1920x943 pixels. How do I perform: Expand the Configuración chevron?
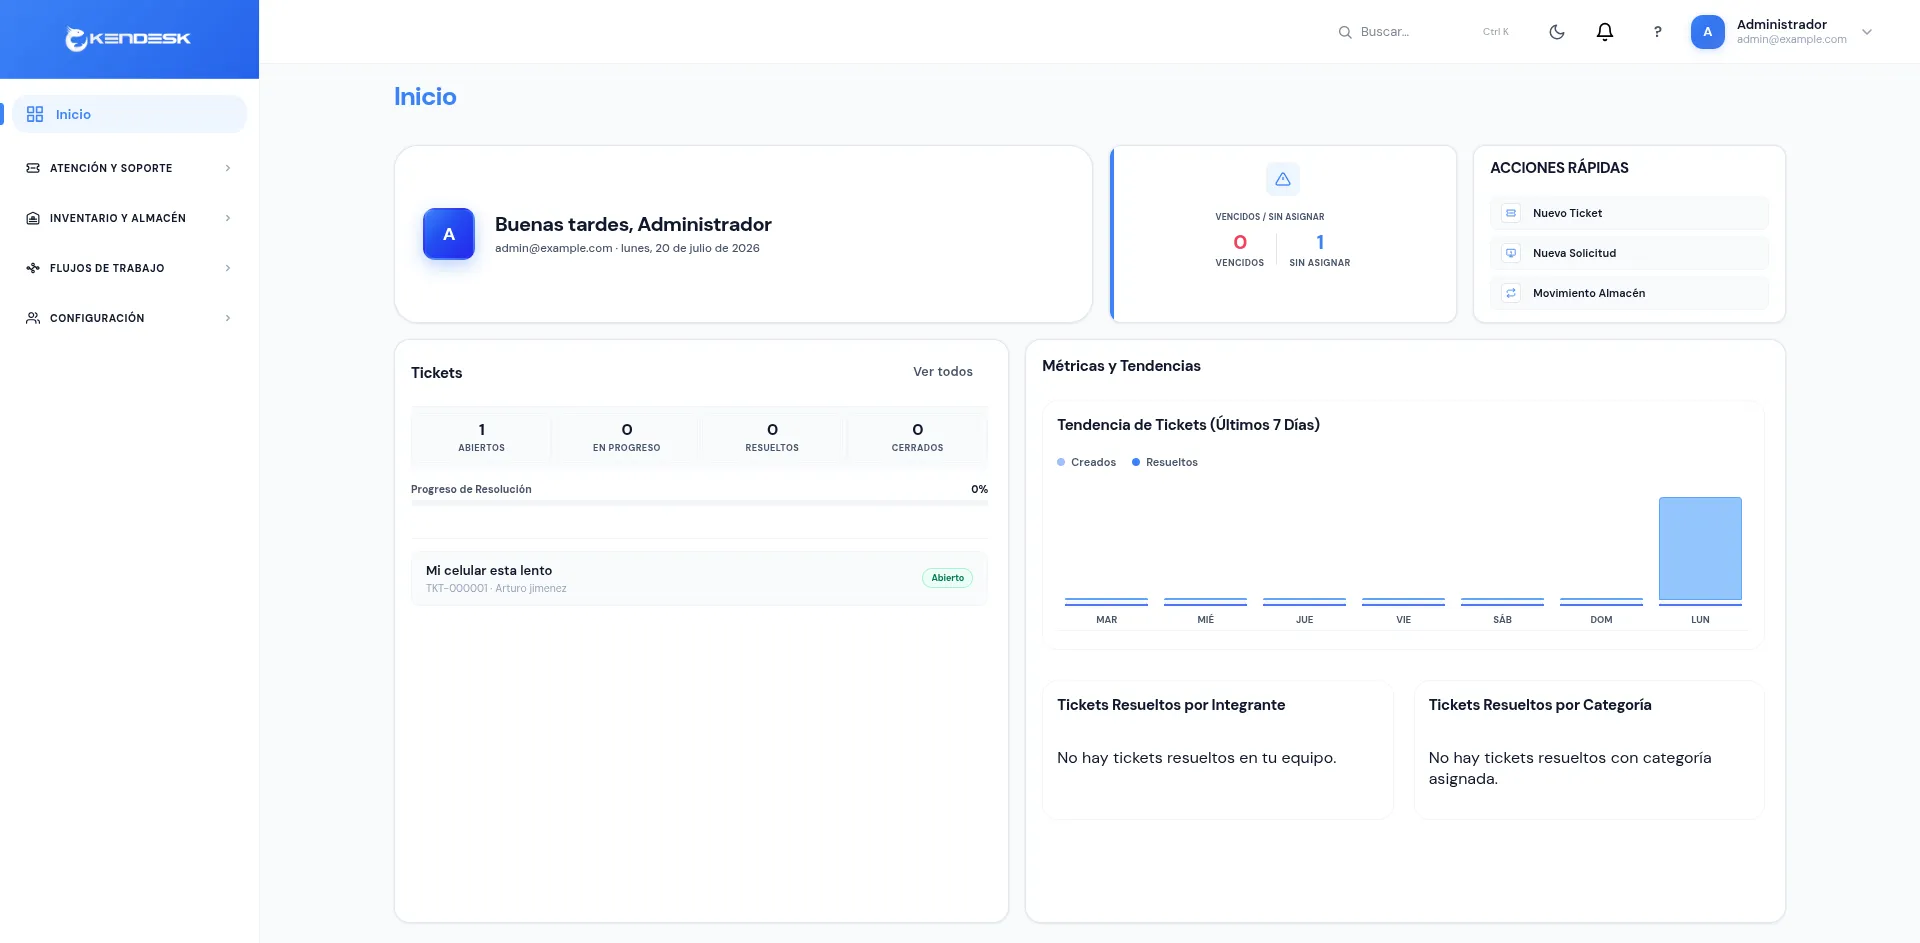[228, 318]
